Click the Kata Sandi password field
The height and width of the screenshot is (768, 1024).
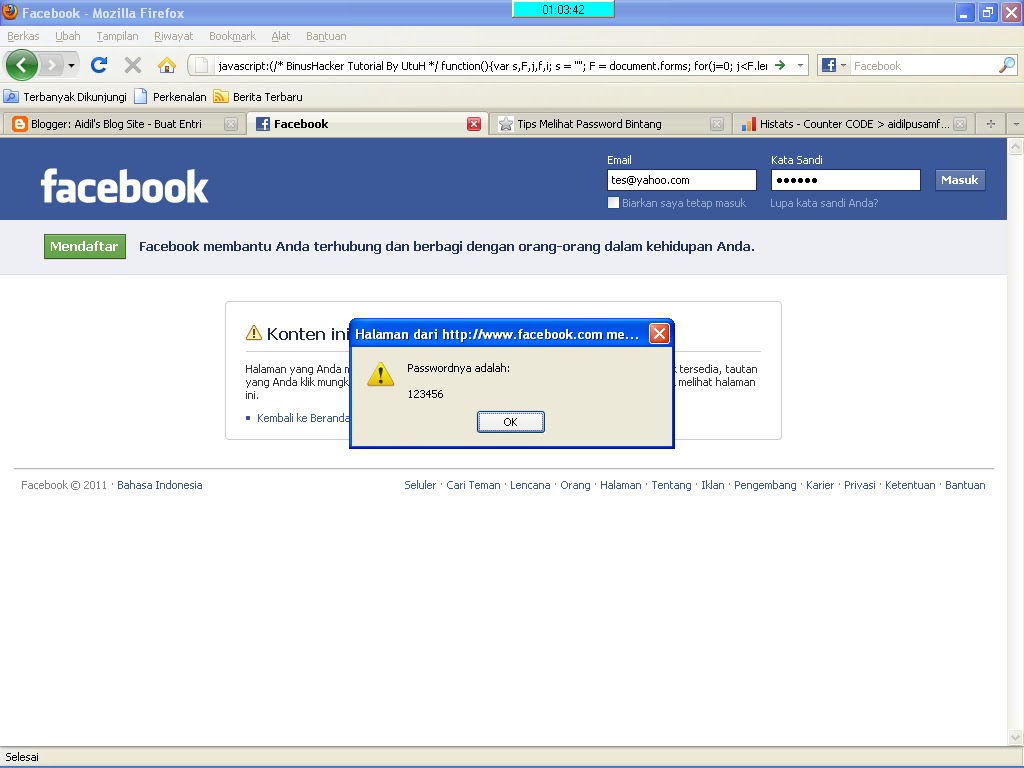[x=845, y=180]
